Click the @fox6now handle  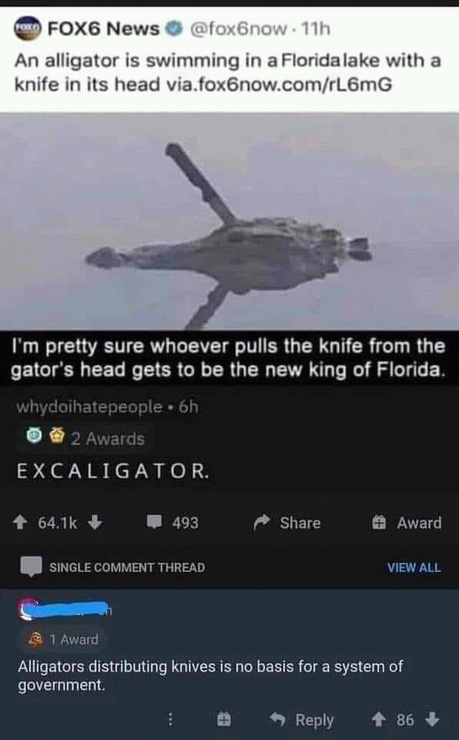pyautogui.click(x=238, y=29)
